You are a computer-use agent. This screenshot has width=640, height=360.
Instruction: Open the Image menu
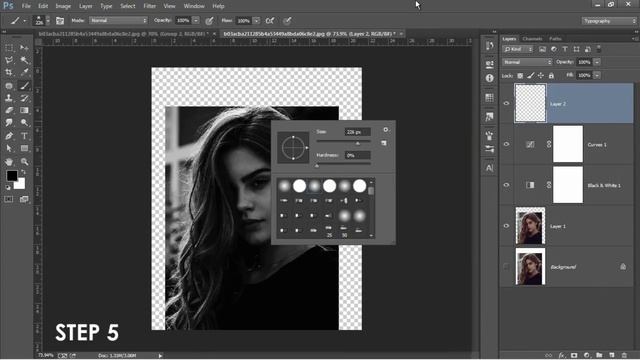63,6
